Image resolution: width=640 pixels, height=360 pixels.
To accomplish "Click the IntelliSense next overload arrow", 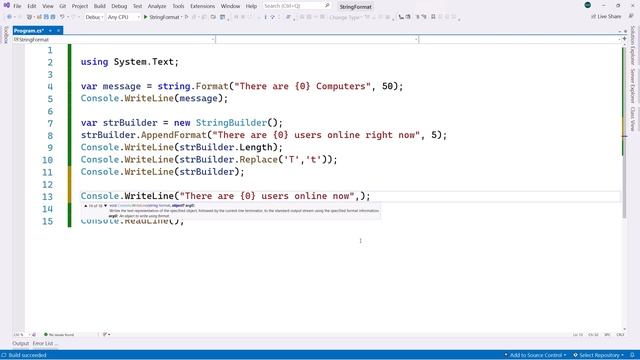I will pos(105,206).
